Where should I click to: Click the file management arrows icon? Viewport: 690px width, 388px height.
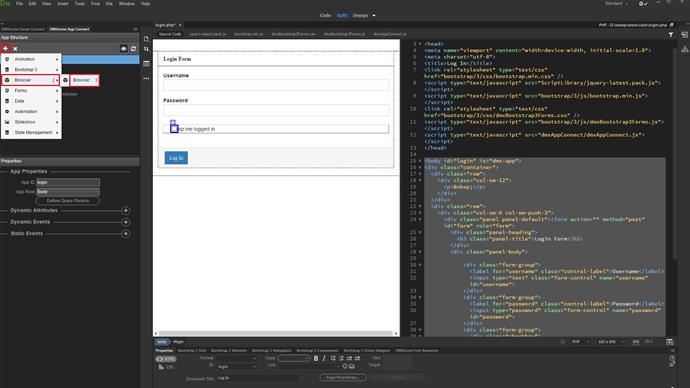147,49
